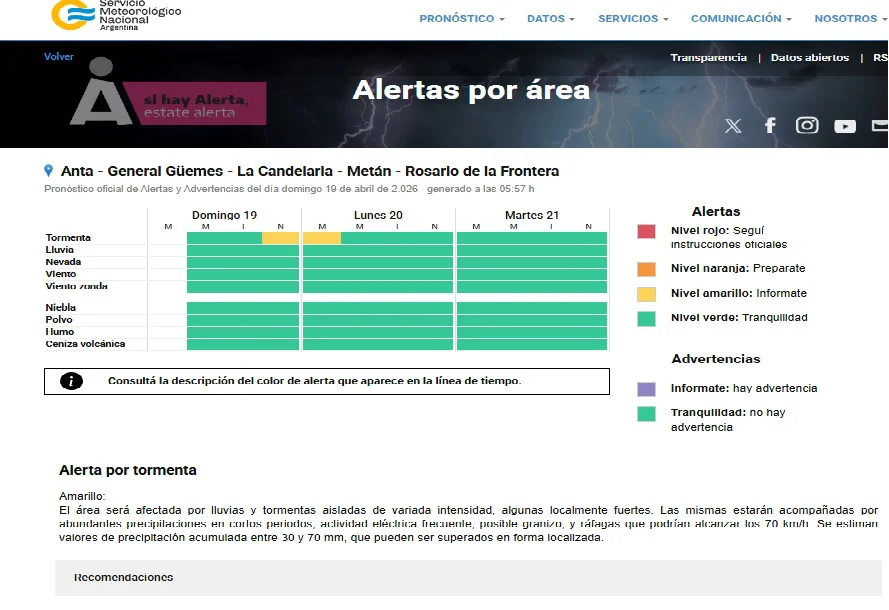
Task: Click the 'Nivel amarillo: Informate' legend text
Action: coord(739,293)
